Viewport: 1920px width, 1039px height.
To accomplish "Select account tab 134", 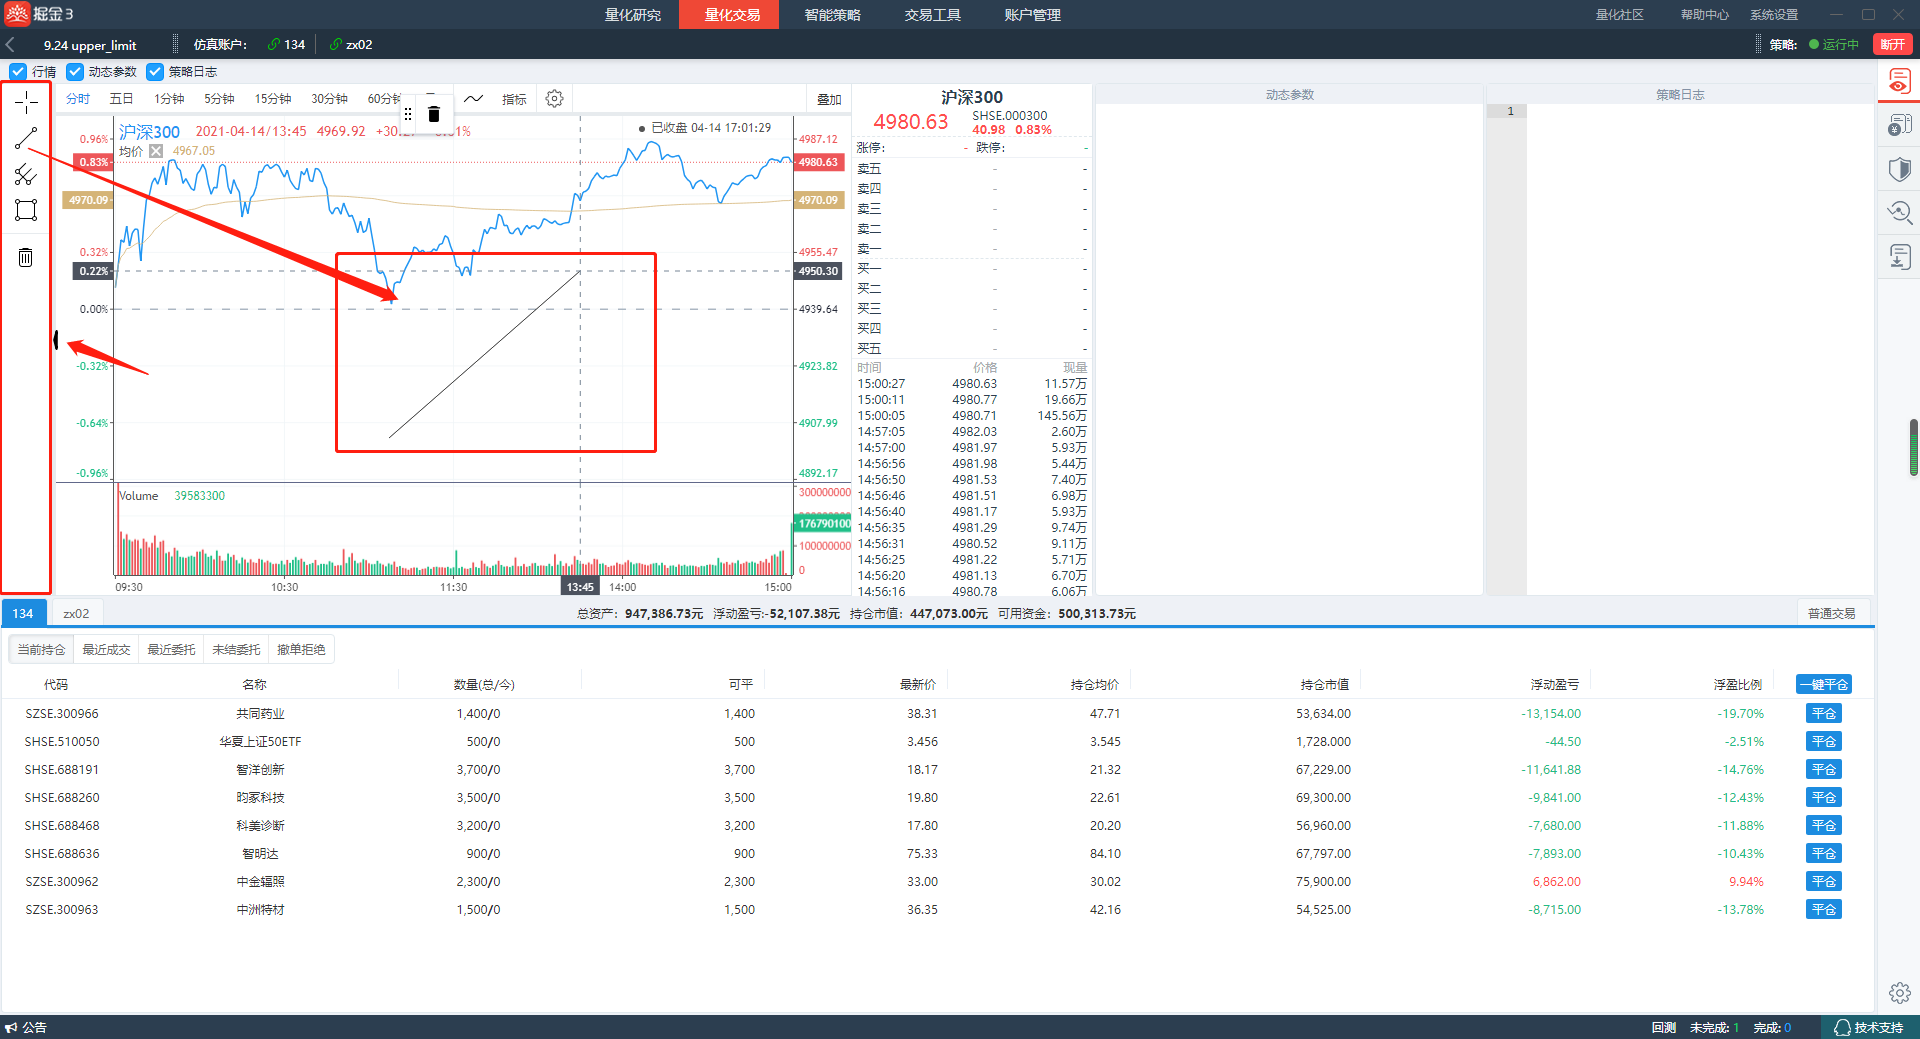I will (x=23, y=614).
